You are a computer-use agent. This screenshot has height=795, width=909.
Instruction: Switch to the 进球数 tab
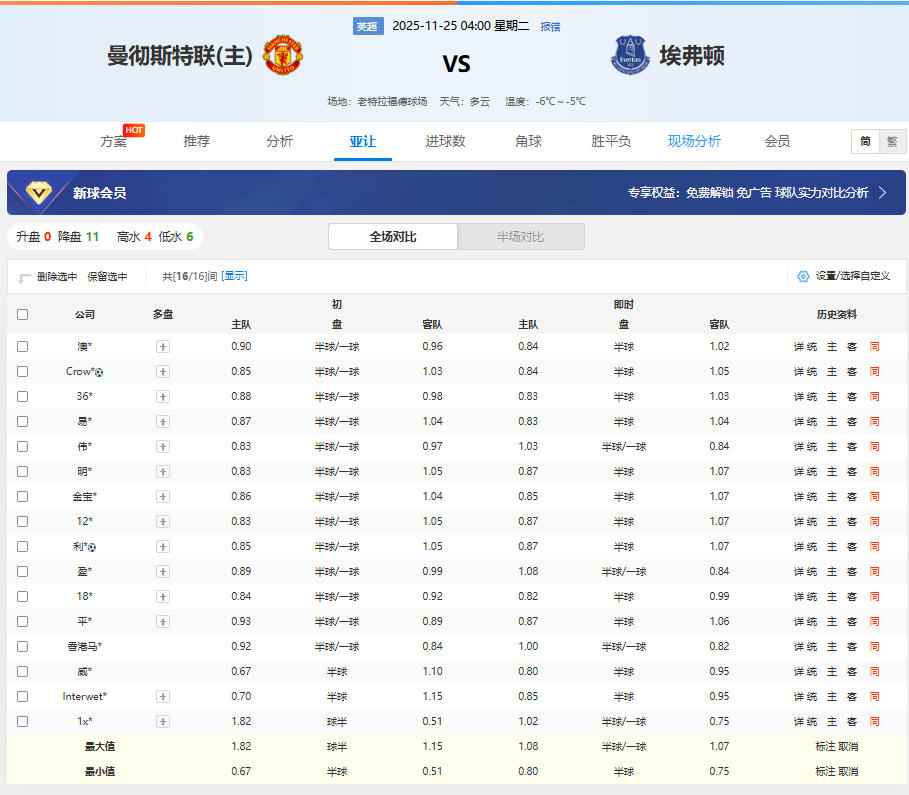(445, 141)
